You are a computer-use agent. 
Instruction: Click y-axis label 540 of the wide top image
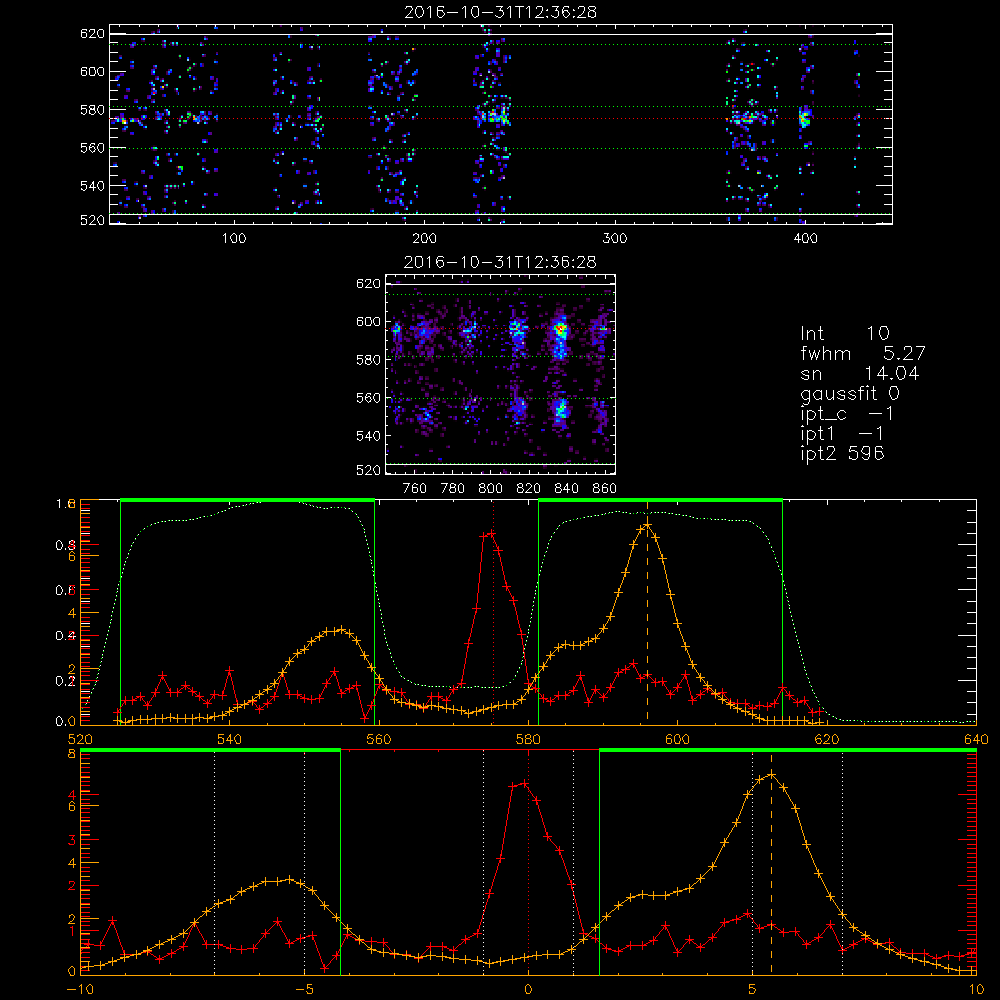[x=92, y=186]
